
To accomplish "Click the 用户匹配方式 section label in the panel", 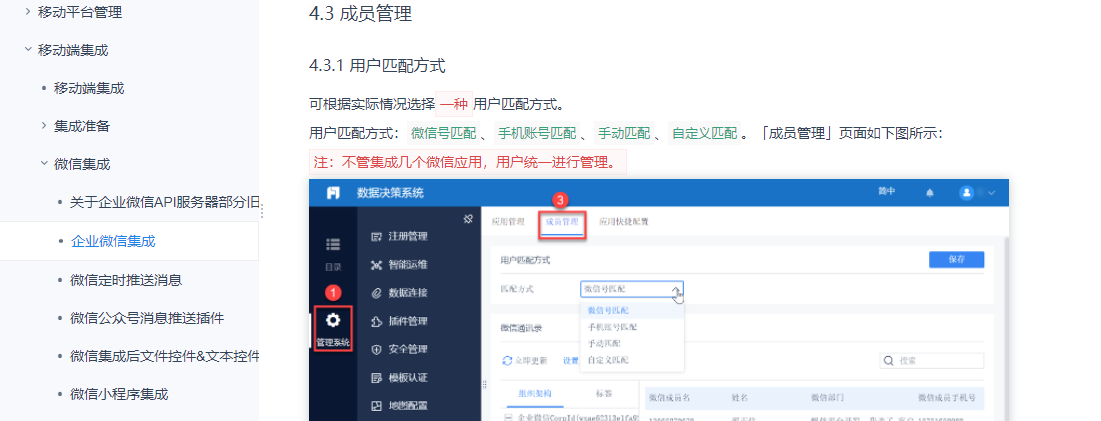I will 525,260.
